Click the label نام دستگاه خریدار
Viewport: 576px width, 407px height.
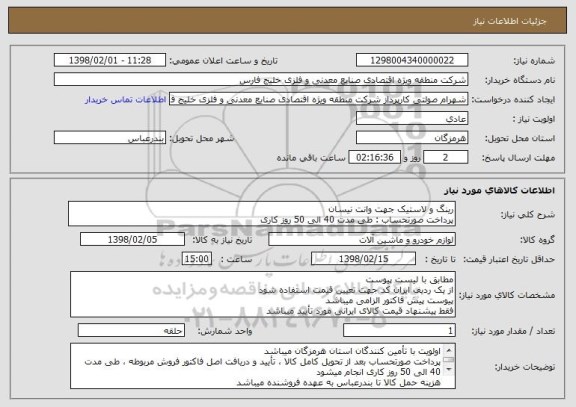coord(520,80)
